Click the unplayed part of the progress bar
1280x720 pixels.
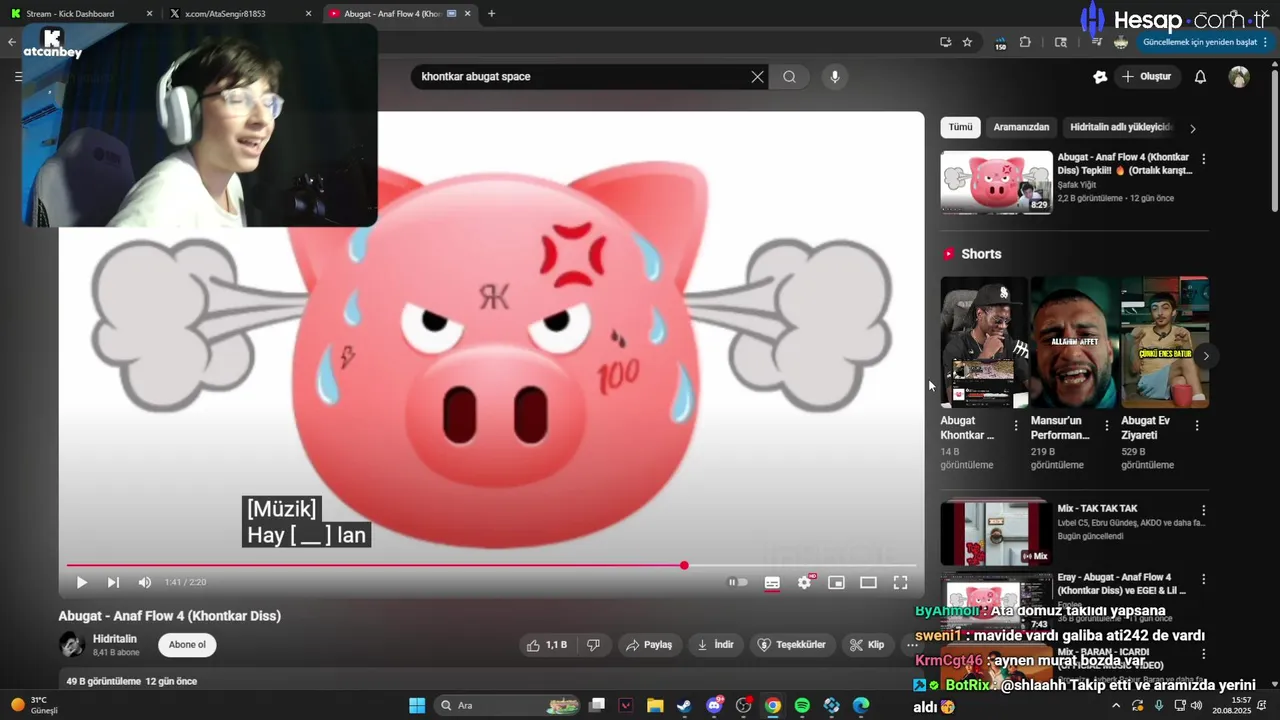(800, 566)
